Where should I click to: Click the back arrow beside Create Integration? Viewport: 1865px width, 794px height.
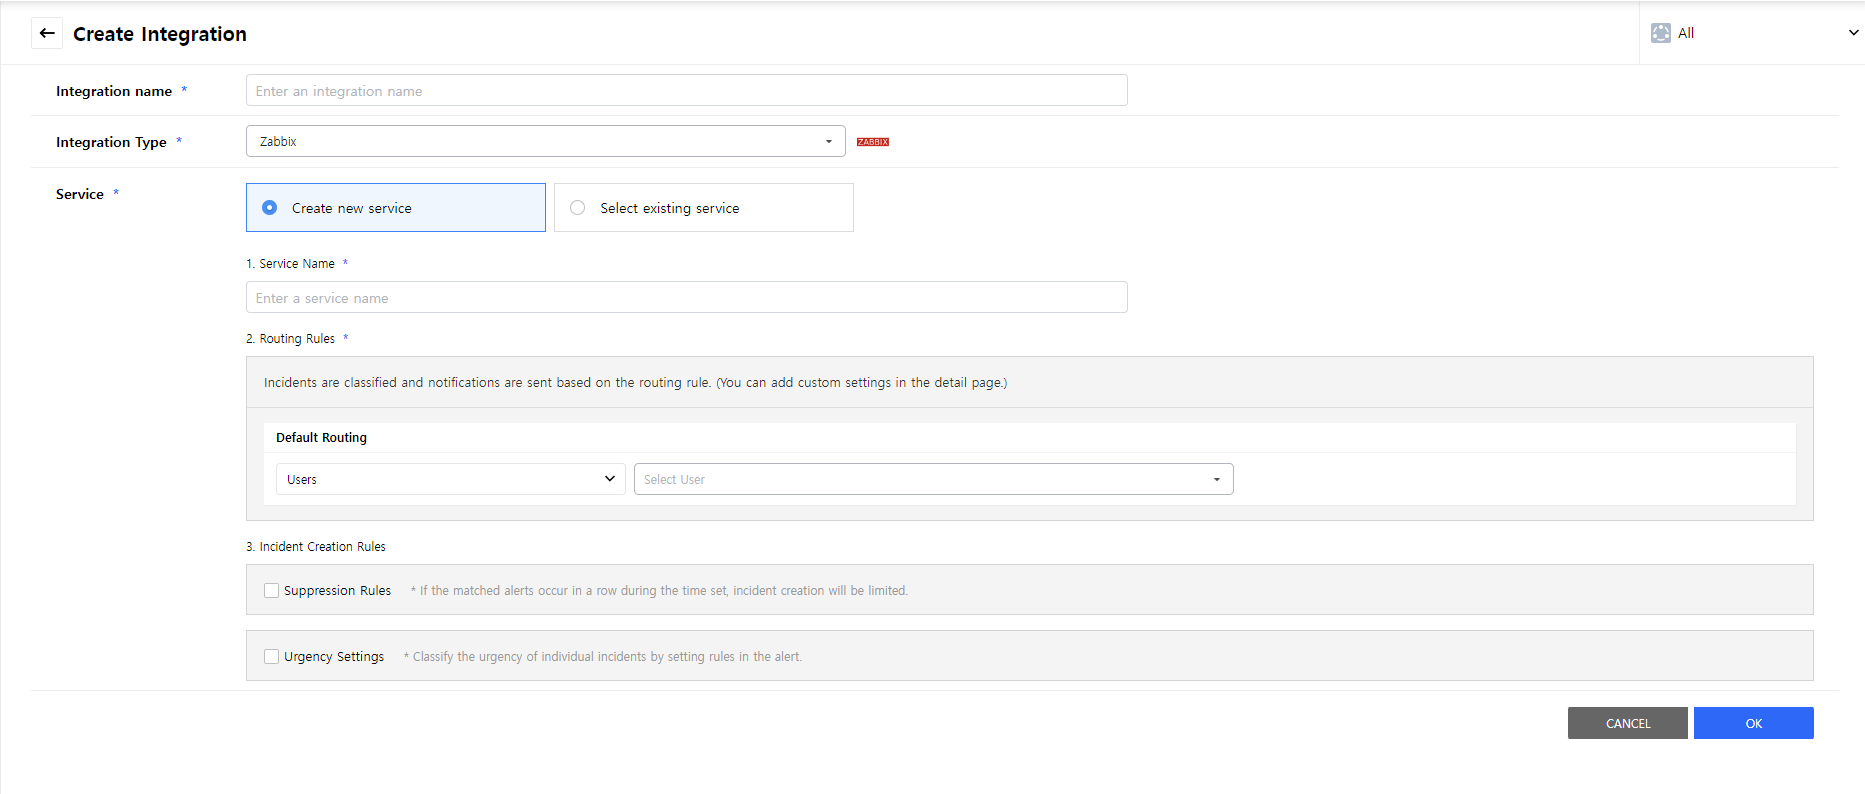tap(47, 33)
